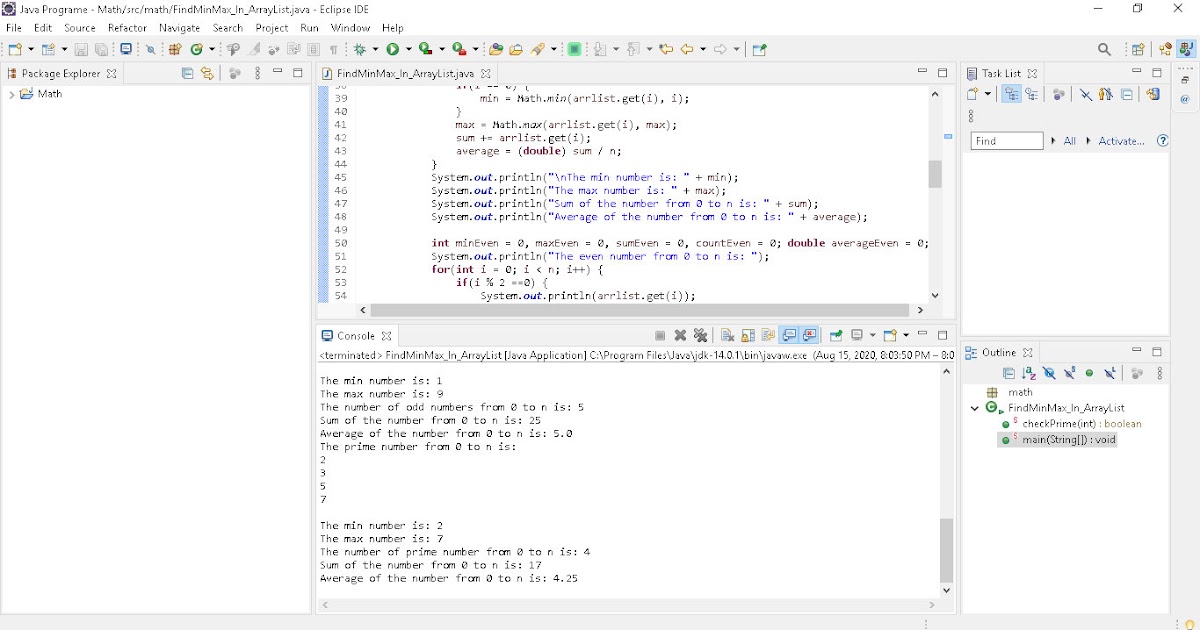Collapse all items in Package Explorer
1200x630 pixels.
point(187,72)
